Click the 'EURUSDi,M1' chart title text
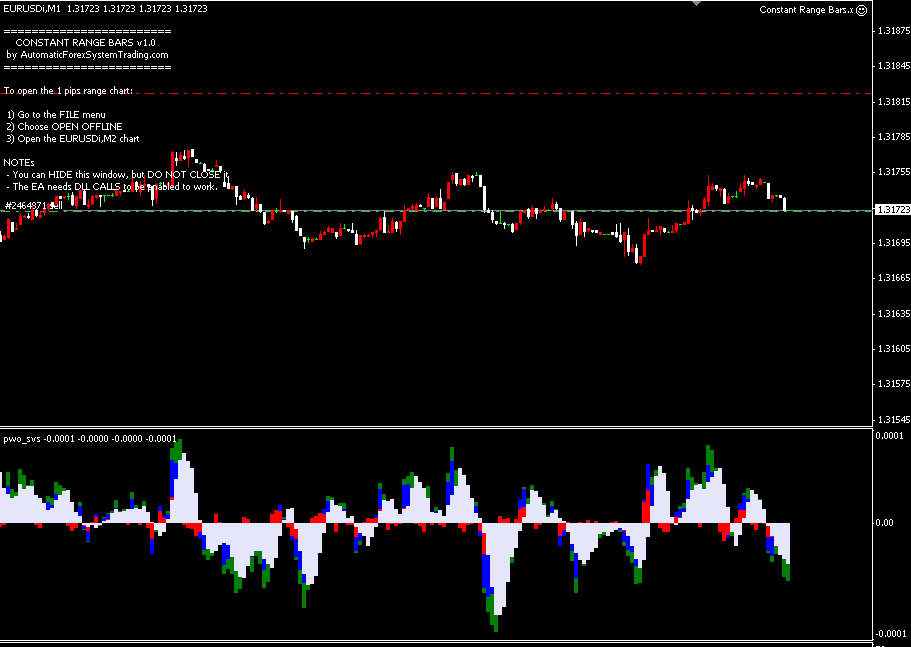Image resolution: width=911 pixels, height=647 pixels. coord(32,9)
